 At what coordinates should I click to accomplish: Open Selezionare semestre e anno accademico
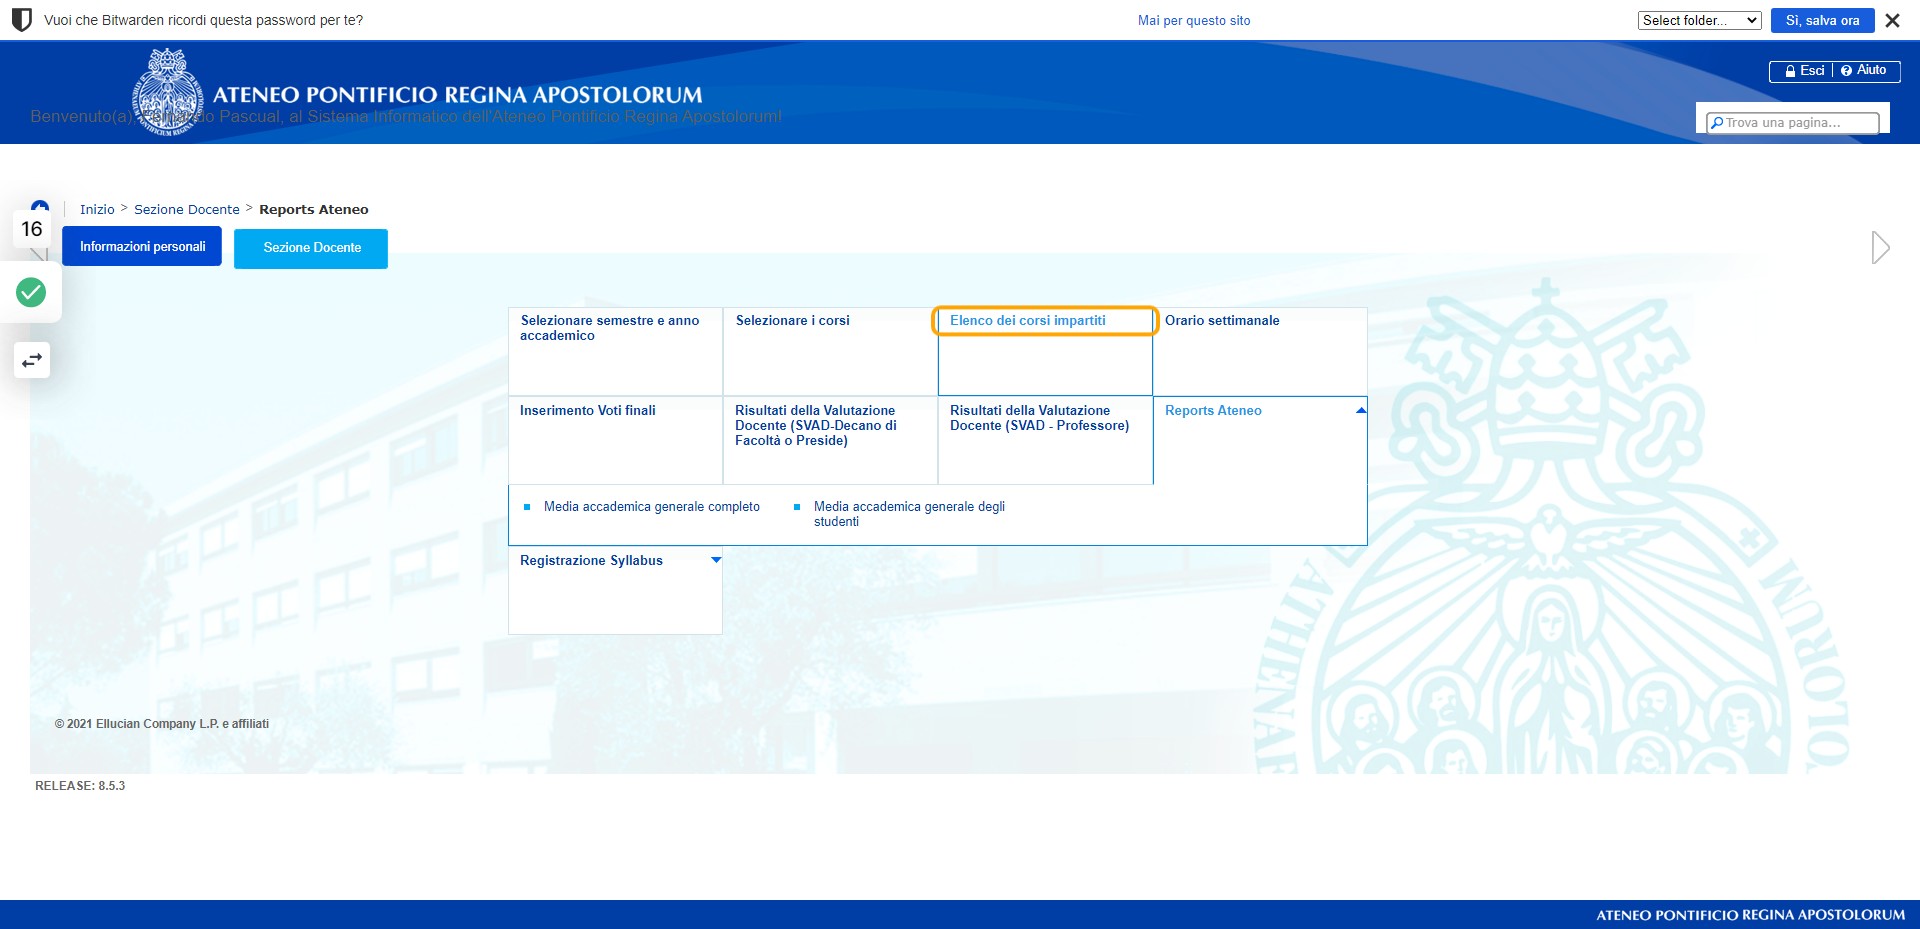click(615, 351)
